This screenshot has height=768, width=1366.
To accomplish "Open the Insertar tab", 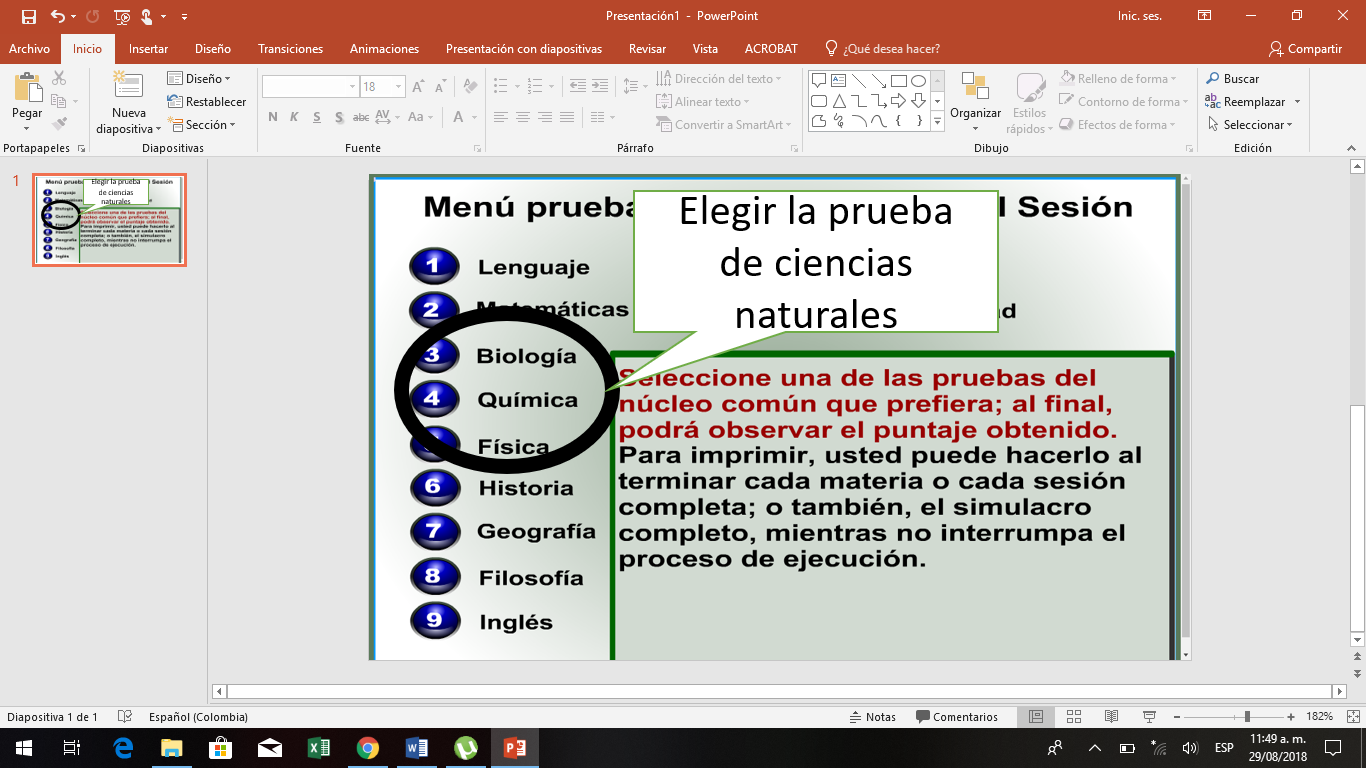I will click(x=148, y=49).
